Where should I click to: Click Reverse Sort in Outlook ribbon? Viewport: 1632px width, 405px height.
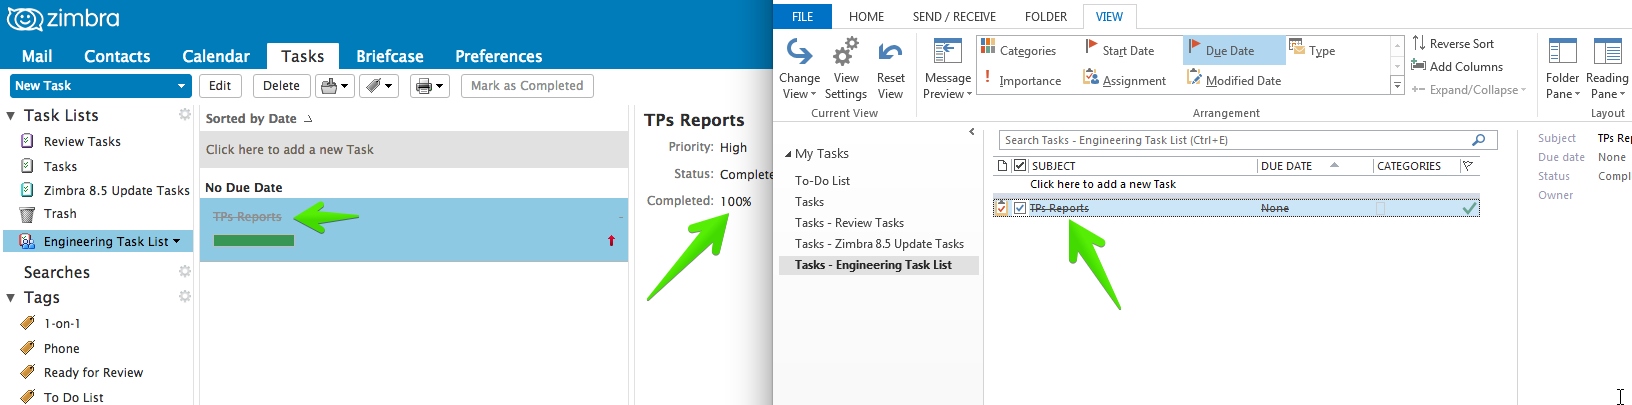1452,43
